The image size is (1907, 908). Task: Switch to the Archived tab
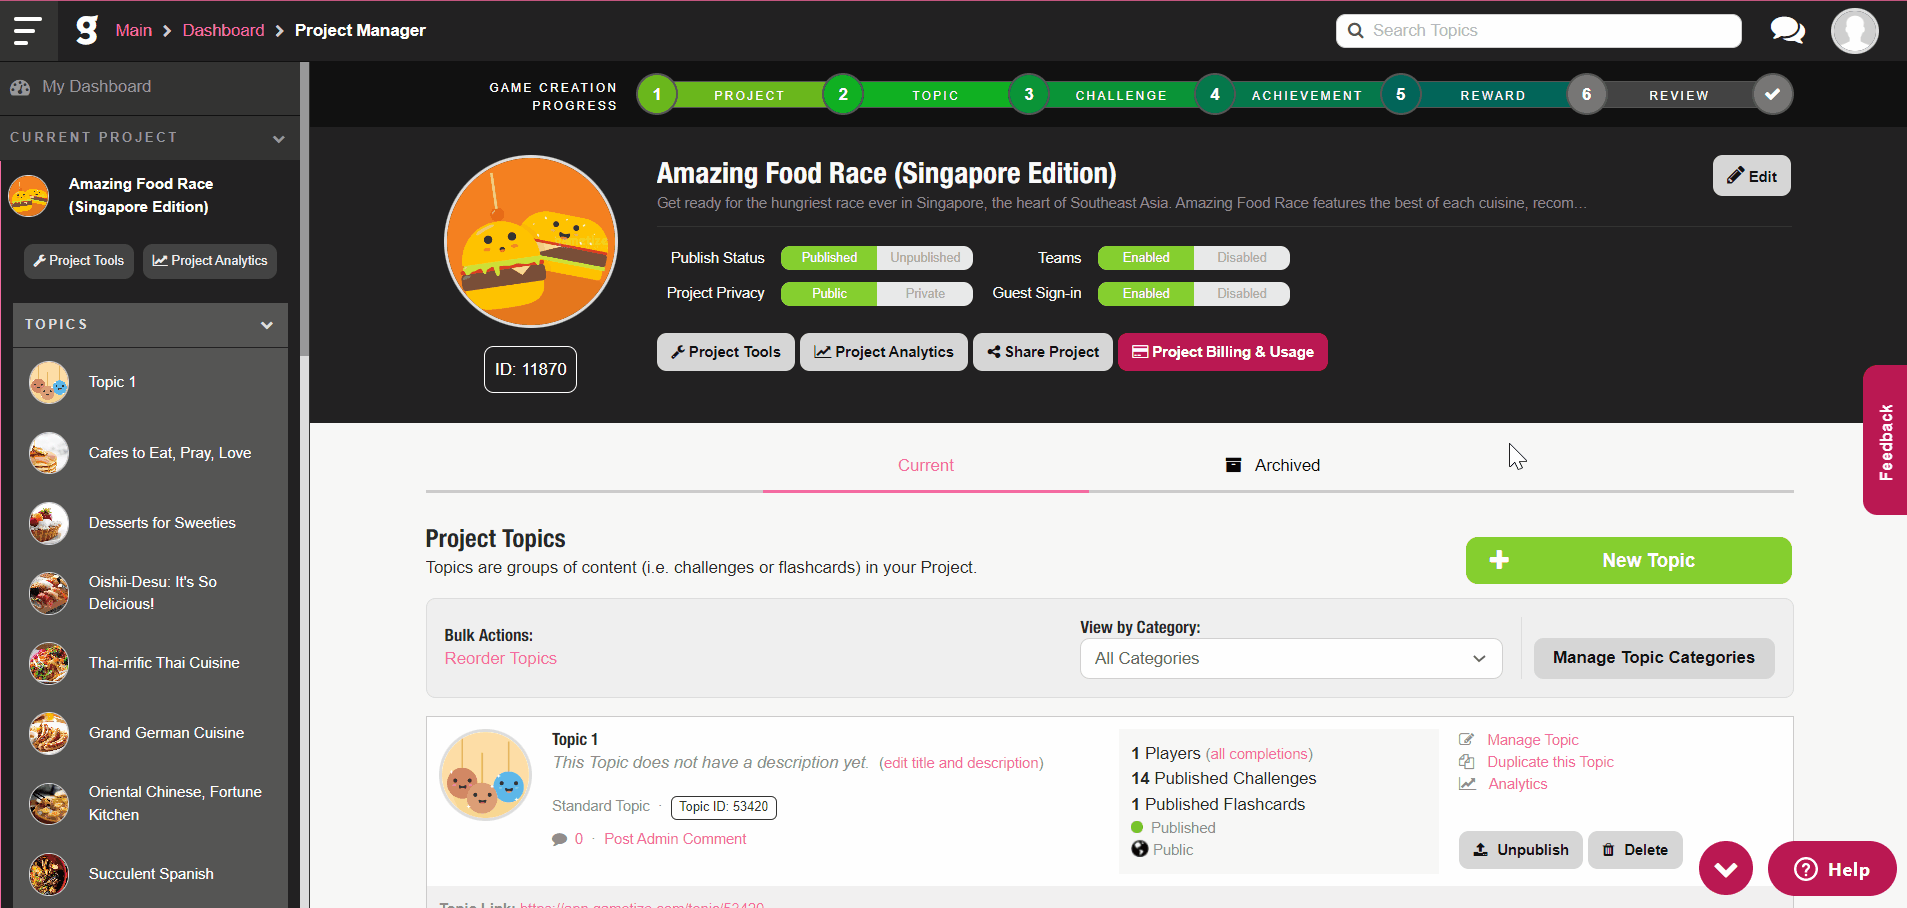(1273, 465)
